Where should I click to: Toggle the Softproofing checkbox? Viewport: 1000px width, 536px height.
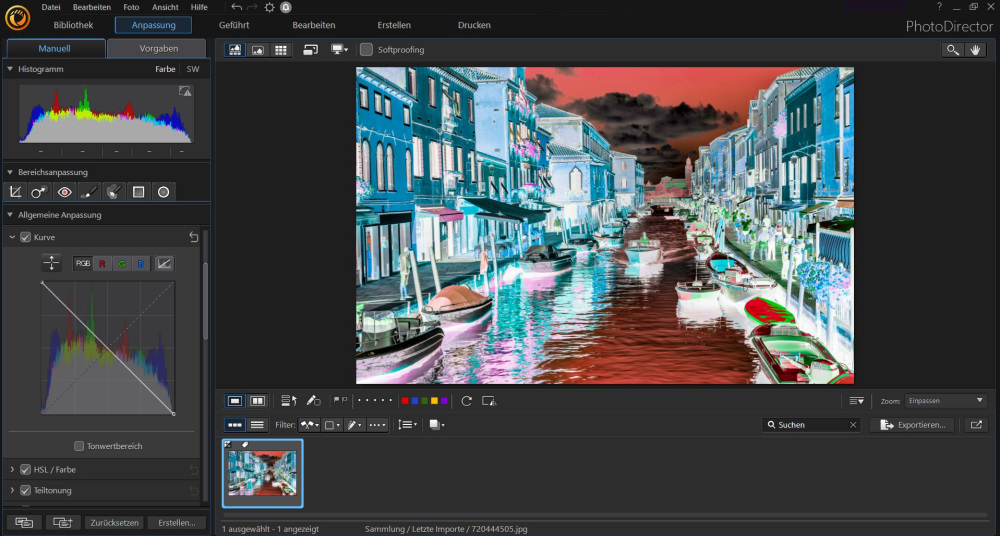(366, 50)
